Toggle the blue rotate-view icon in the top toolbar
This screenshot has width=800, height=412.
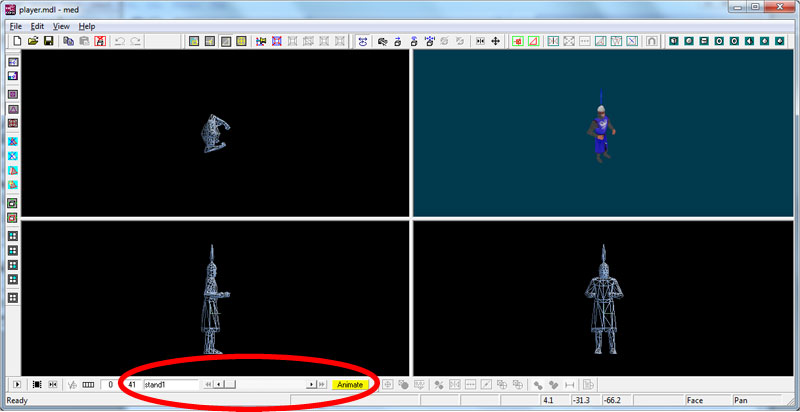point(363,41)
